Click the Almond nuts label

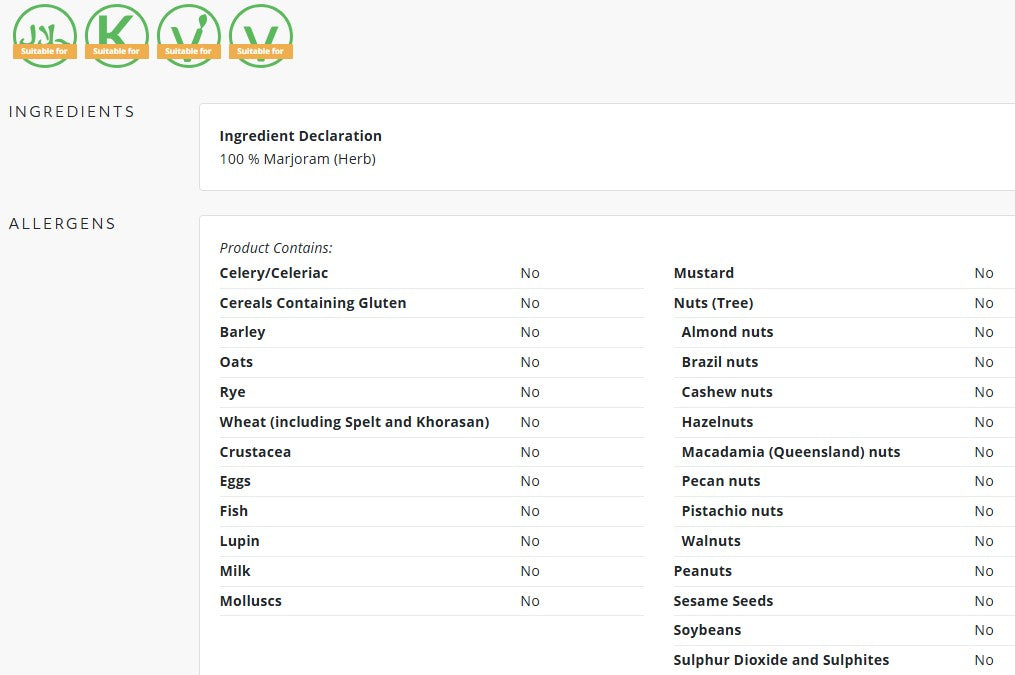728,332
